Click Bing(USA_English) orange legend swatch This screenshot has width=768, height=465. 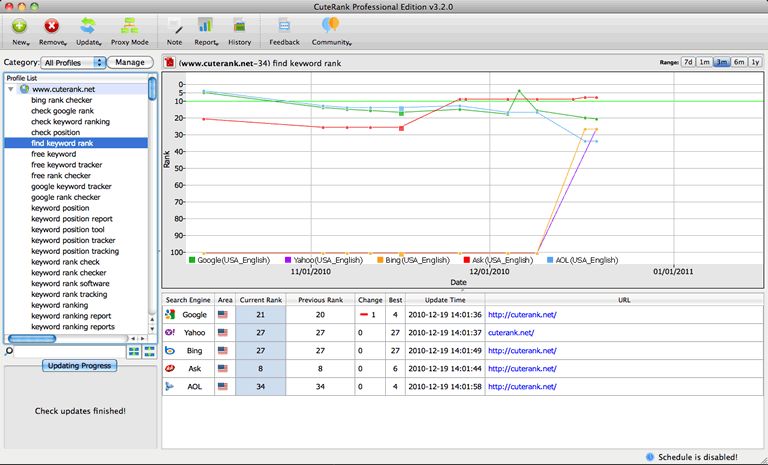tap(380, 260)
